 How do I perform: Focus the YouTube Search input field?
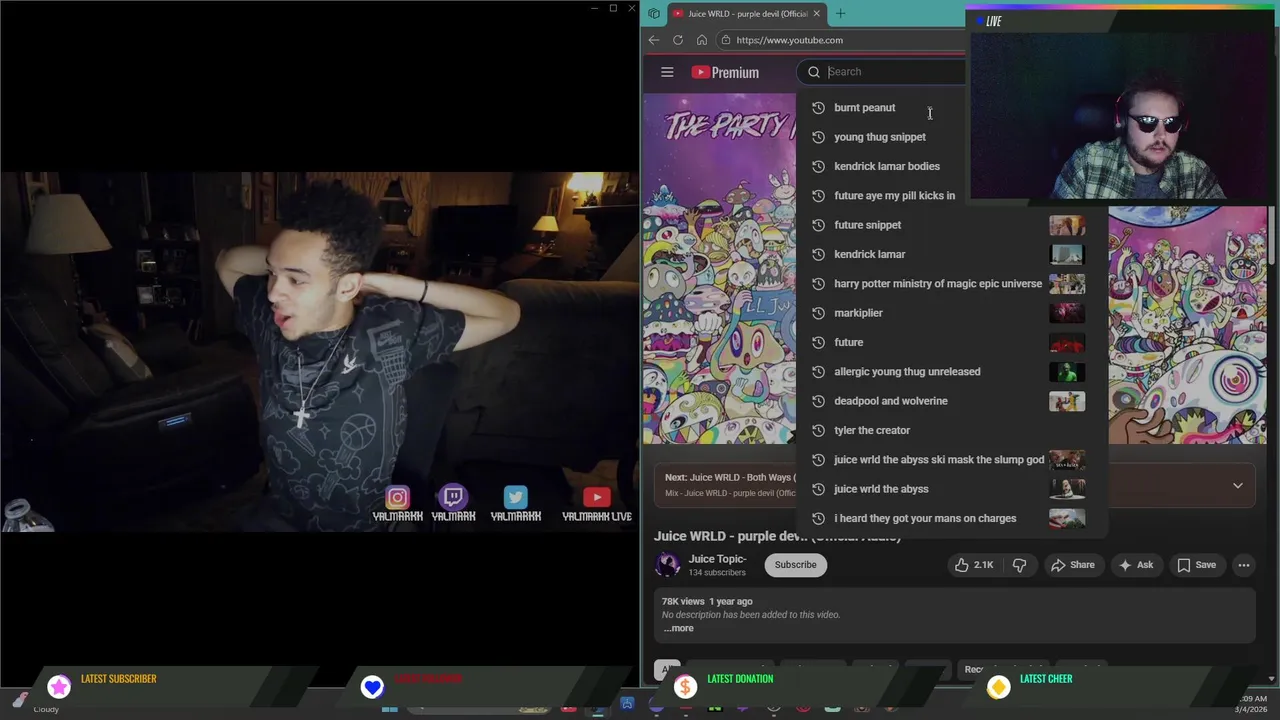[895, 72]
